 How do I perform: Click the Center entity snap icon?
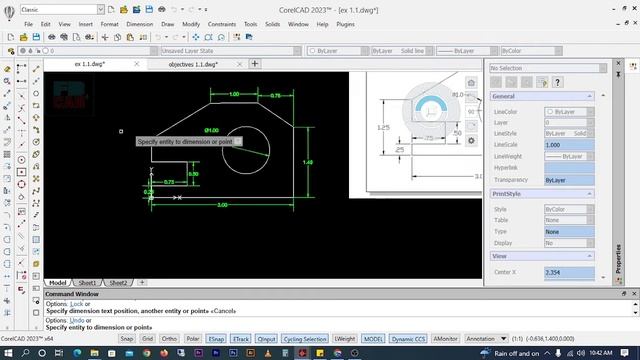[22, 160]
